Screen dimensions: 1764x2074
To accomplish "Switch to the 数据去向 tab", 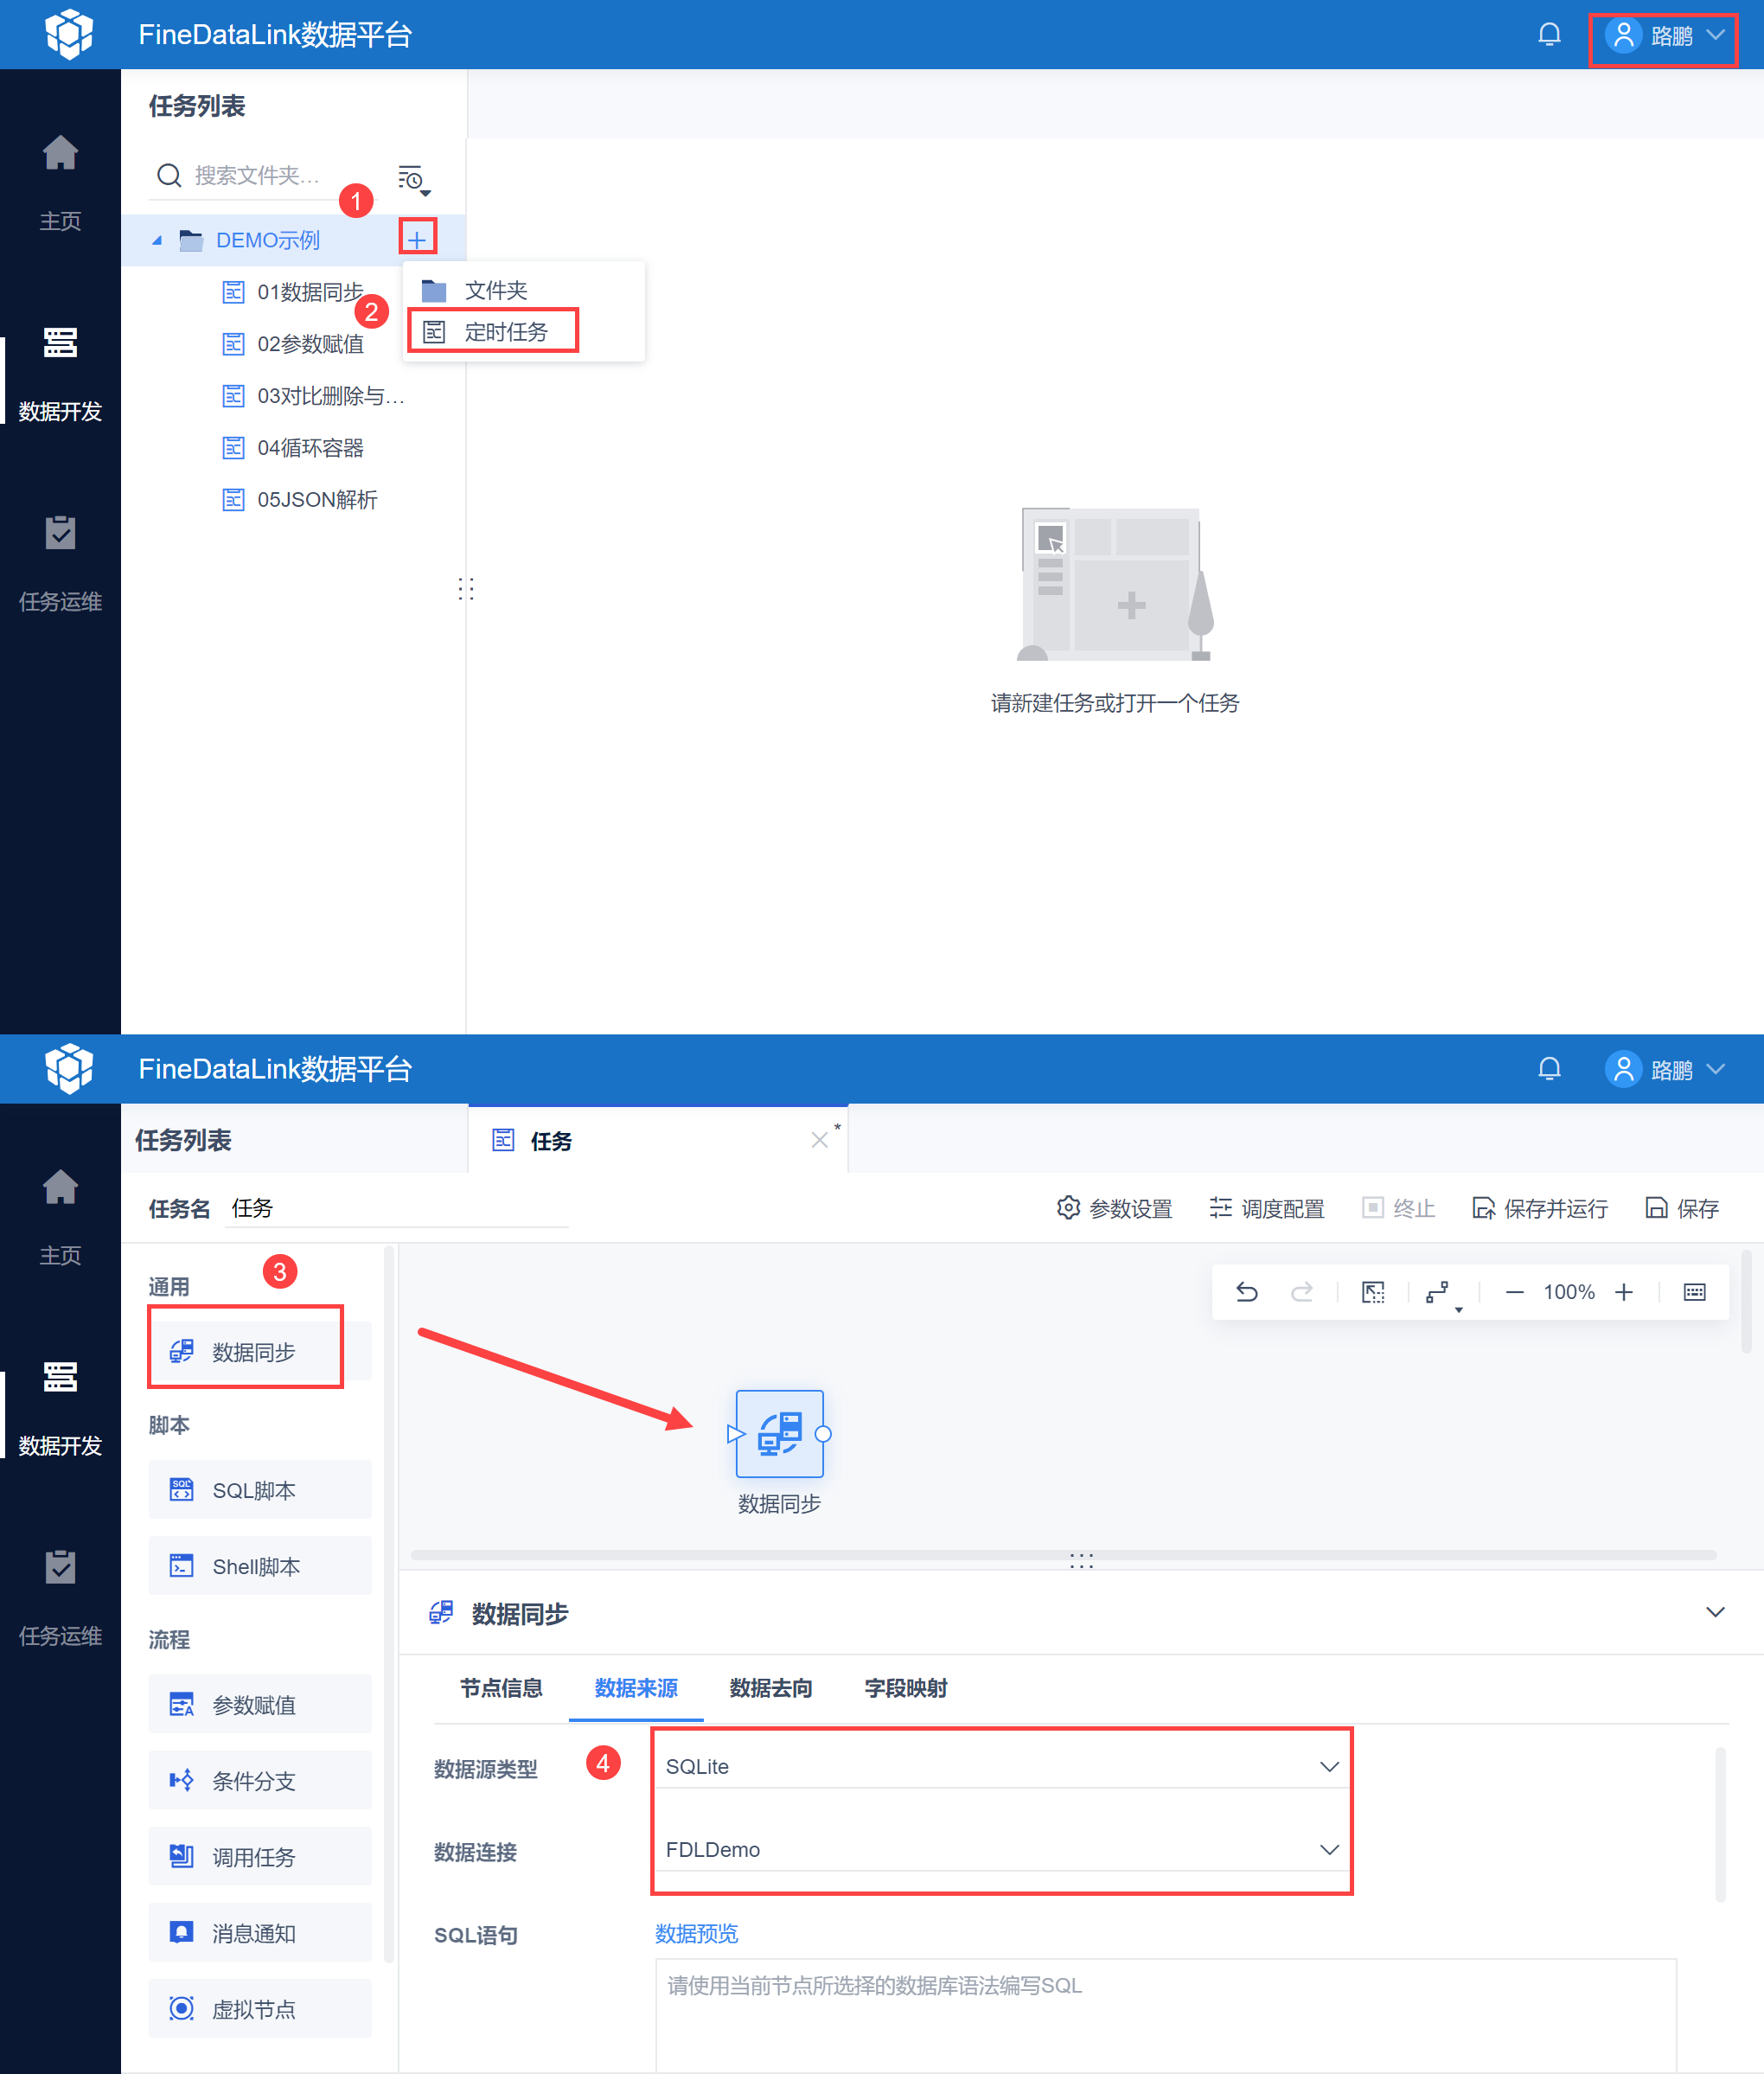I will pyautogui.click(x=770, y=1688).
